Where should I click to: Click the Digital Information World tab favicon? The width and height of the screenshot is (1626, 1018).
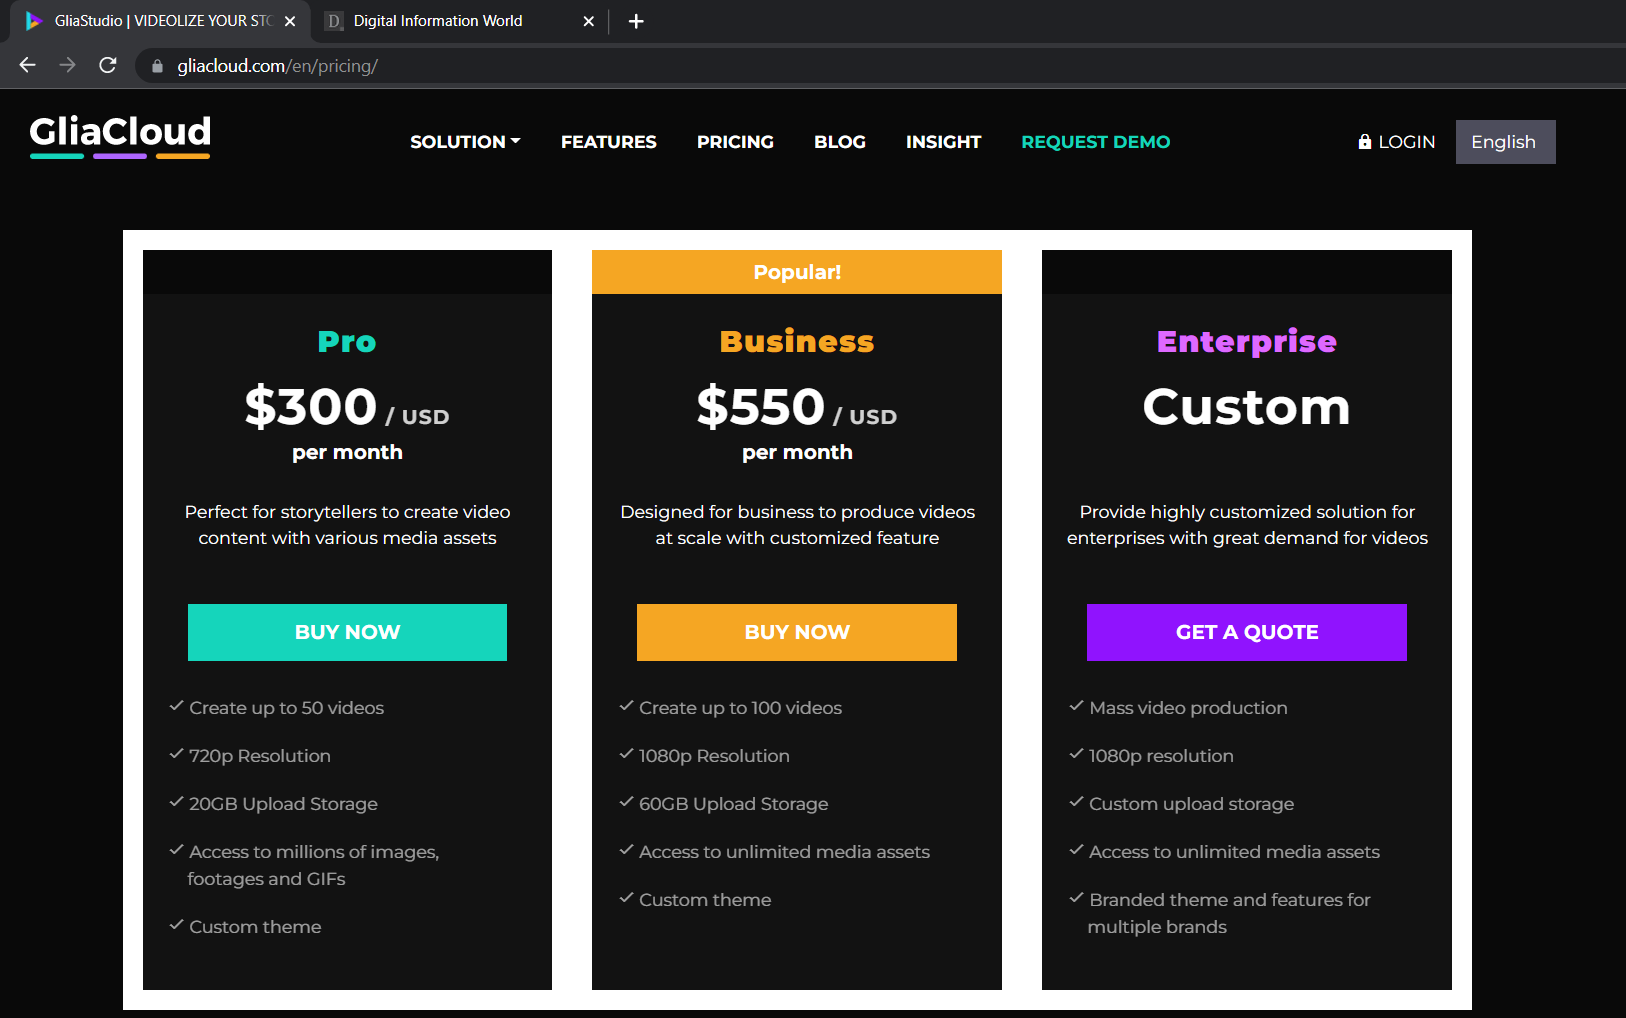click(x=334, y=21)
